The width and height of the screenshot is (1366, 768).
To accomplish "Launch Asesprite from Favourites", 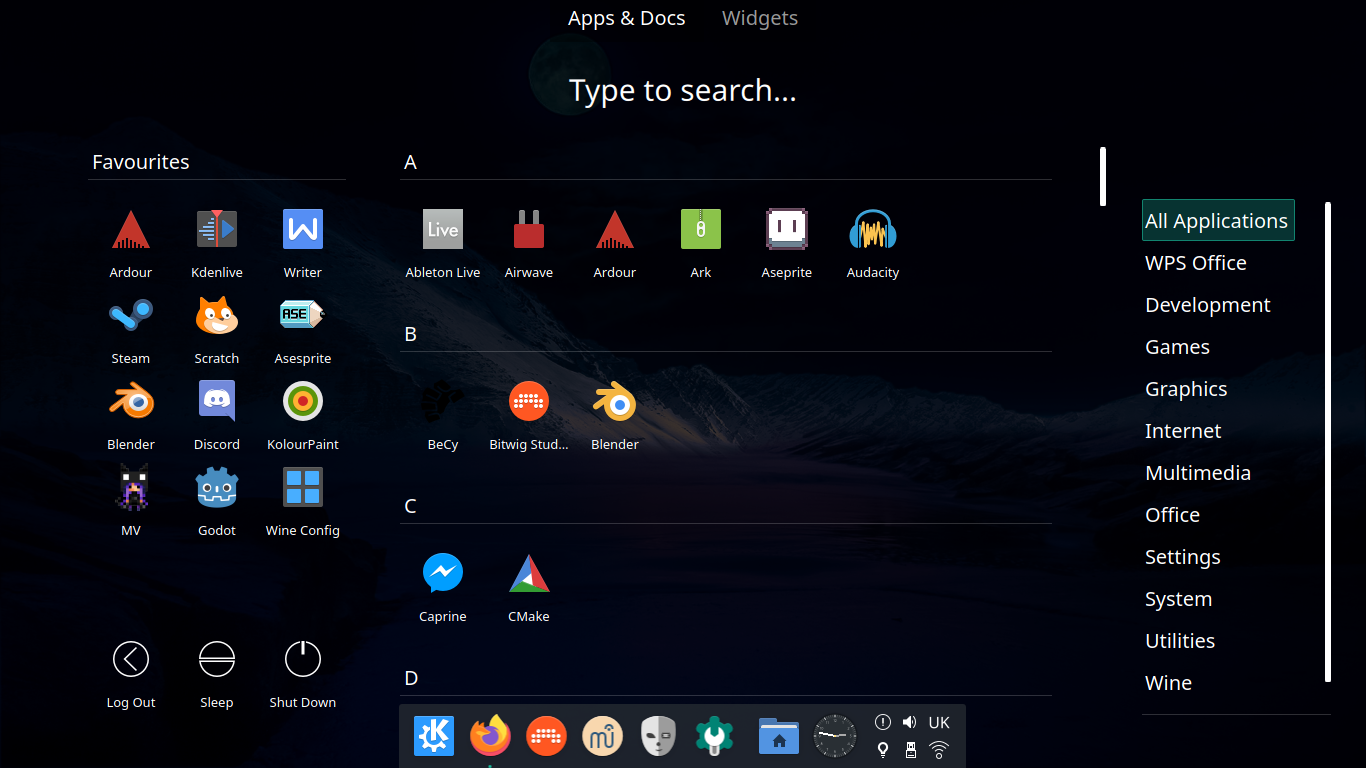I will 303,329.
